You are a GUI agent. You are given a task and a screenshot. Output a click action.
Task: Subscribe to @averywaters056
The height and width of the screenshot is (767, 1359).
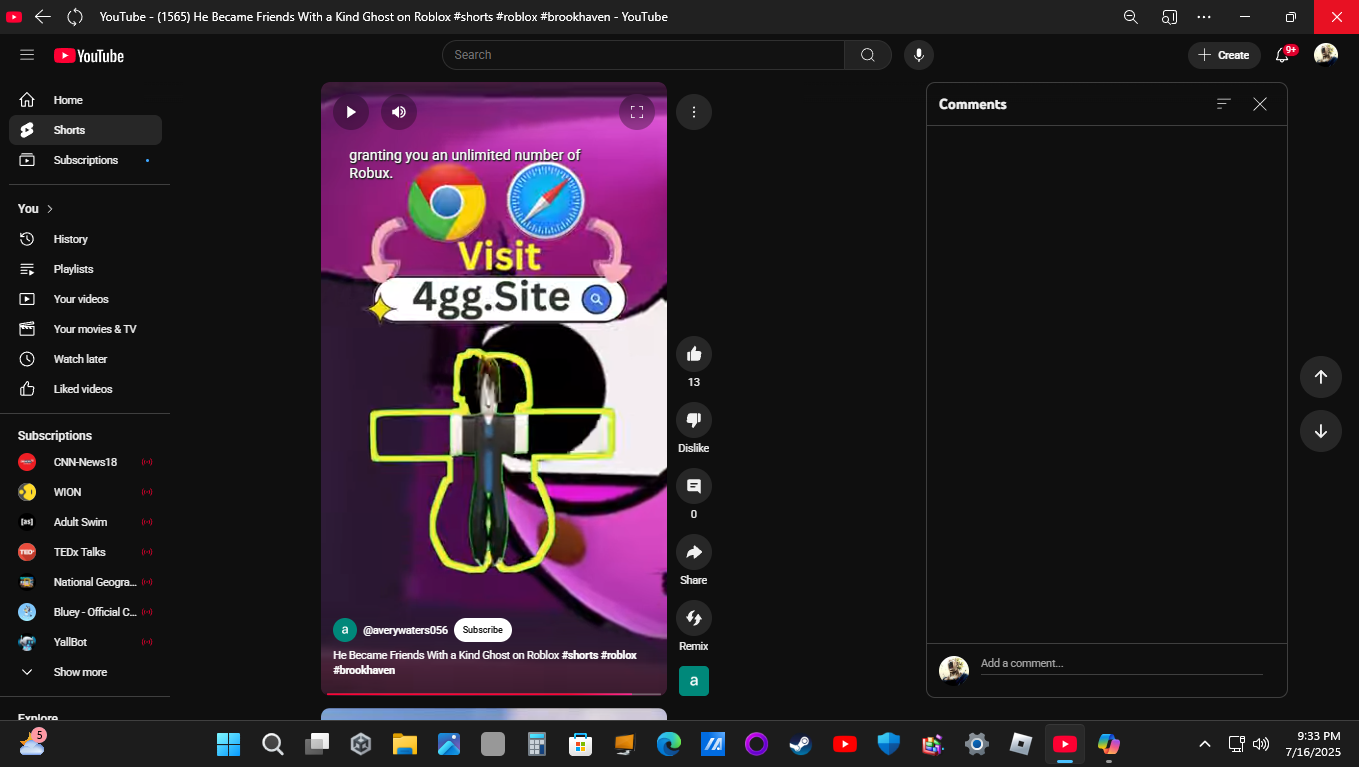pyautogui.click(x=483, y=630)
